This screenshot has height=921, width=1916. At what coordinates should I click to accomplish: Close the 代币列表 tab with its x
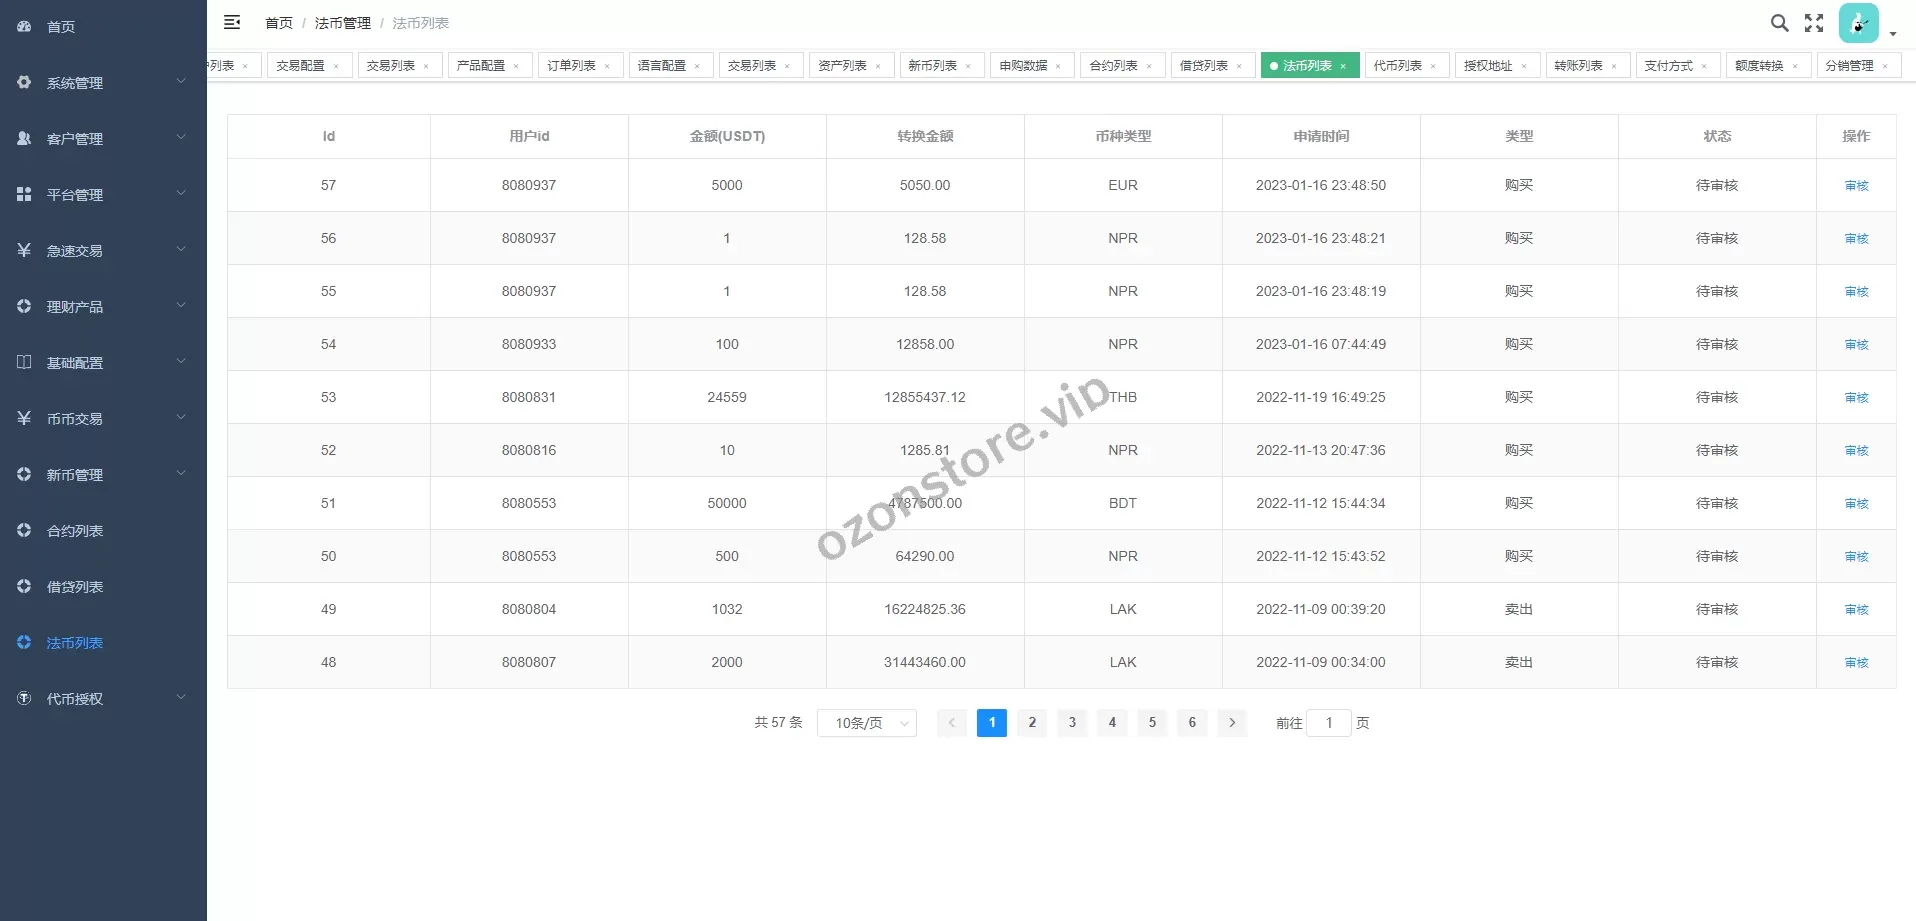[x=1433, y=66]
